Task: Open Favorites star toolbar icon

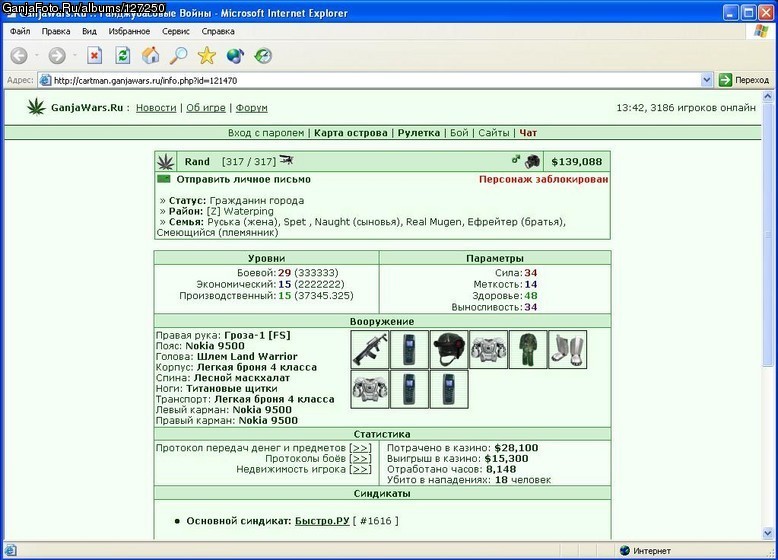Action: [x=206, y=55]
